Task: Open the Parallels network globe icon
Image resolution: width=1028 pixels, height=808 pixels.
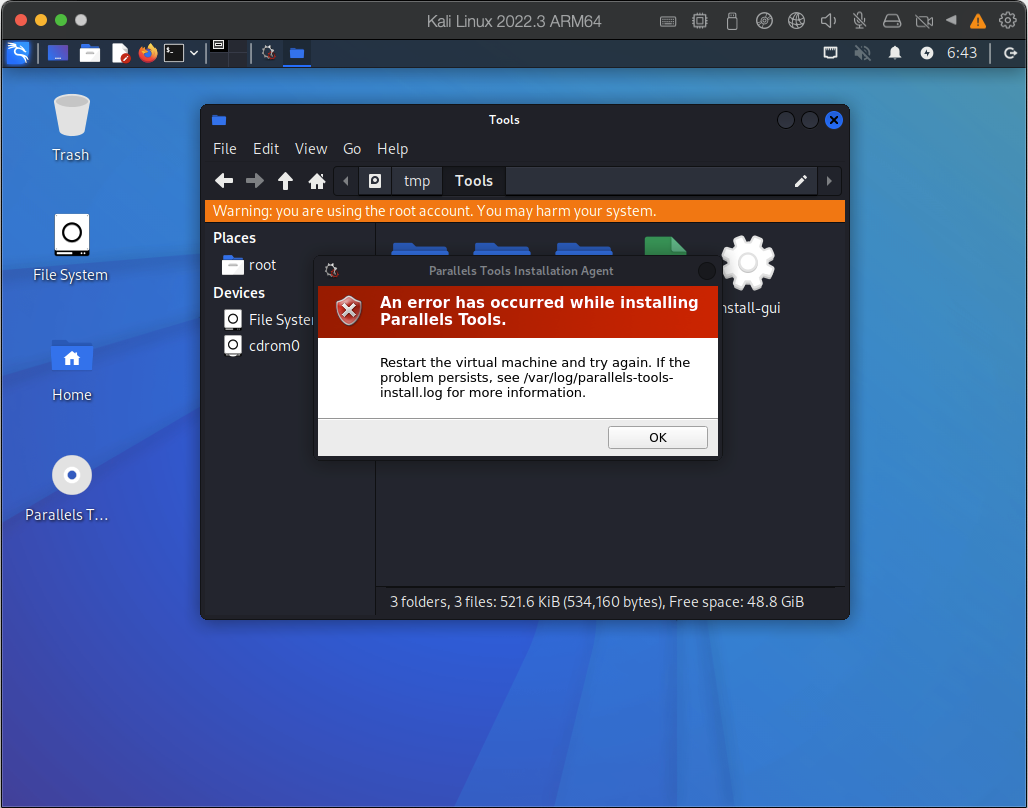Action: 796,21
